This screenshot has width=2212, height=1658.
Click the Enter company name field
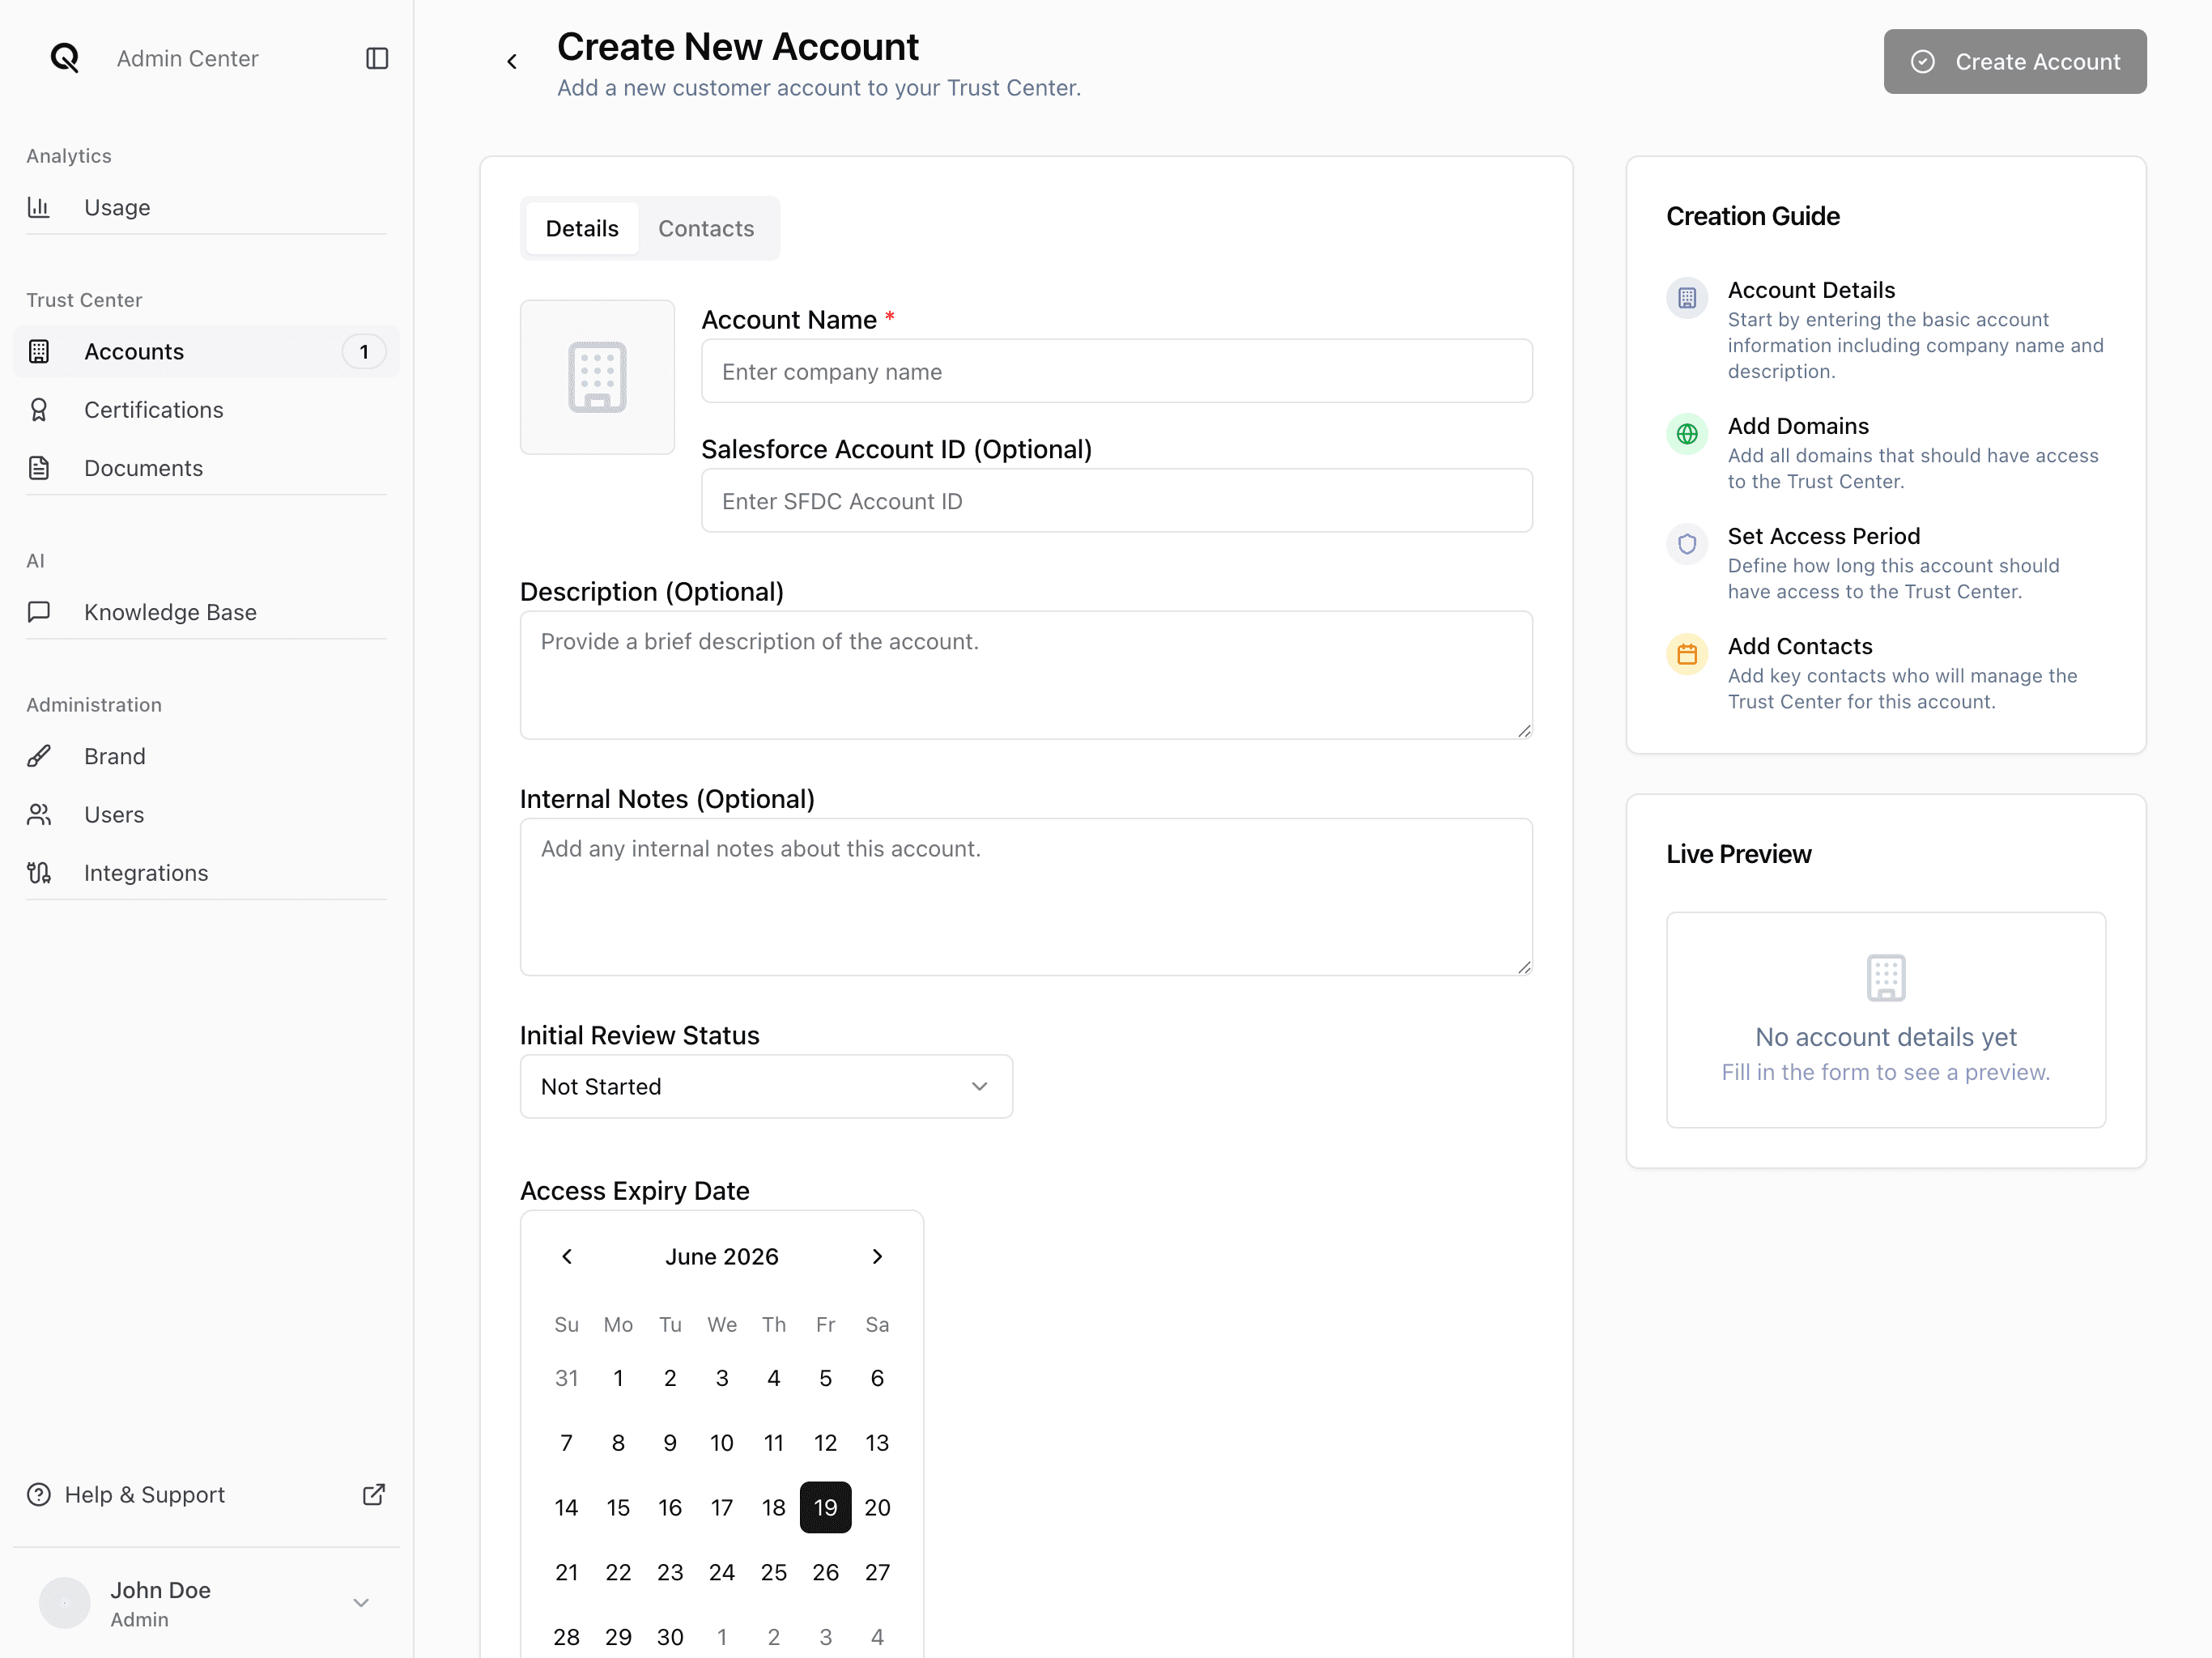1117,371
